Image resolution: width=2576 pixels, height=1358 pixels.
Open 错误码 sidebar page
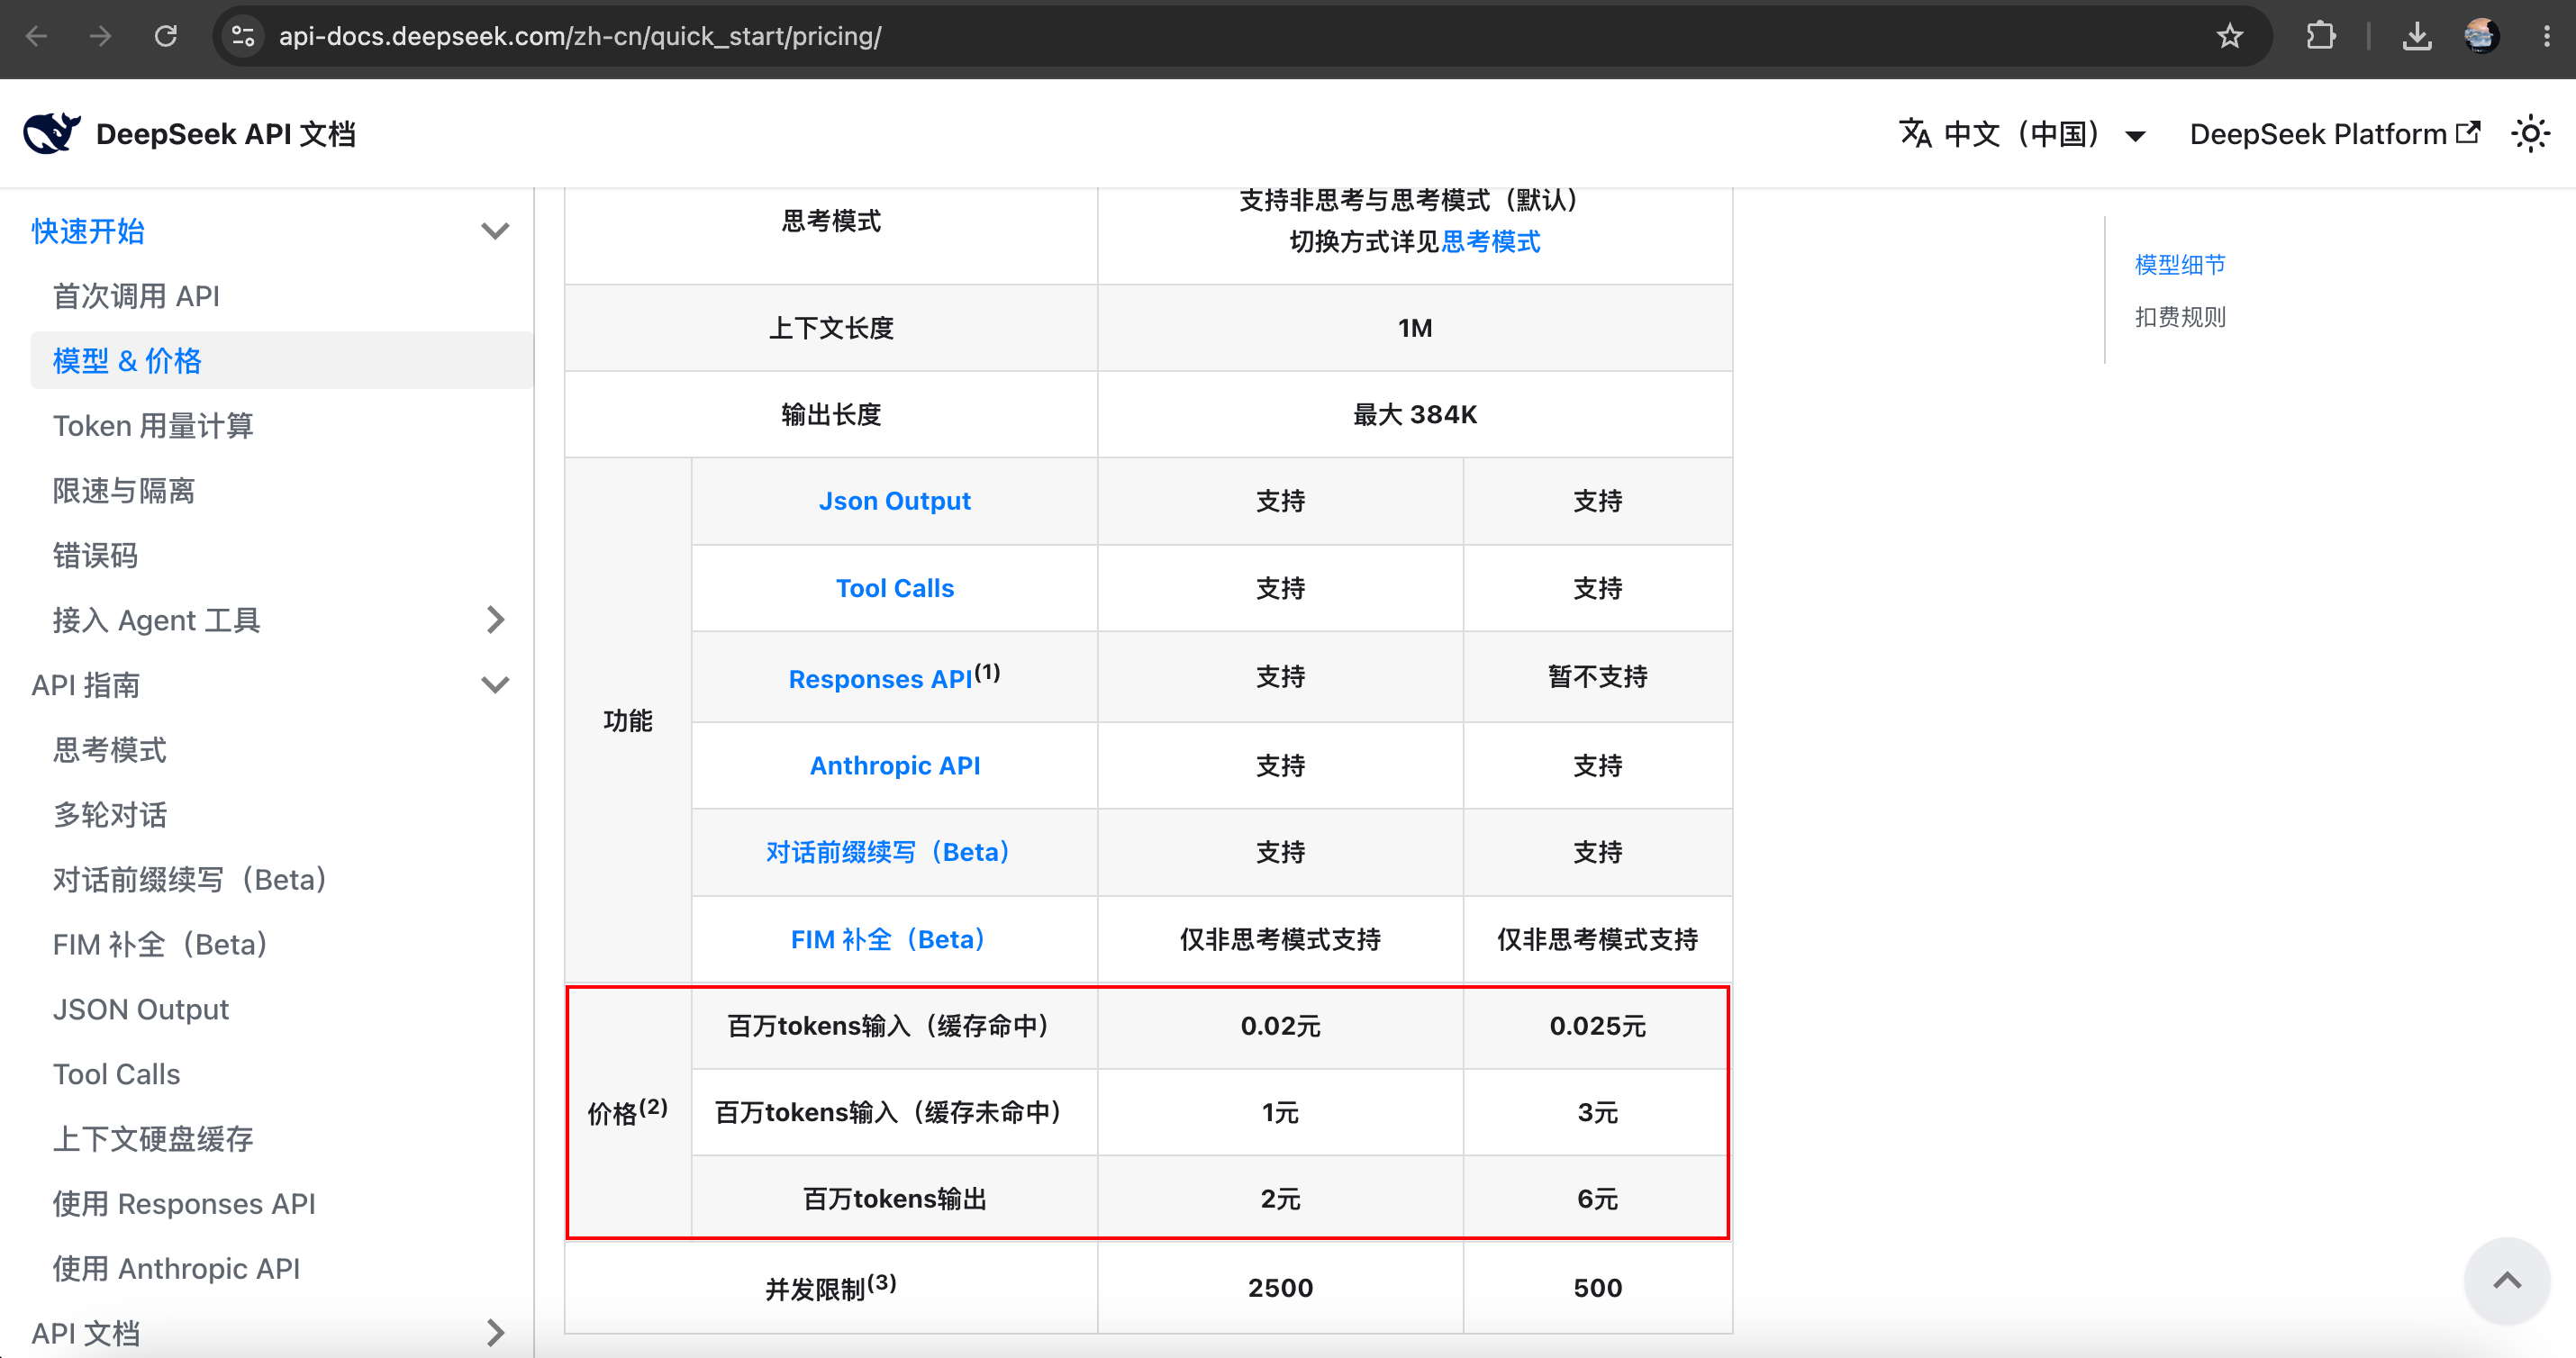click(95, 556)
